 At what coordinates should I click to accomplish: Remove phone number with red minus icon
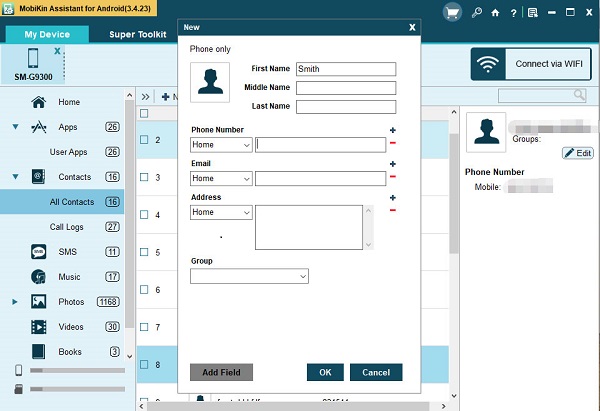(392, 144)
